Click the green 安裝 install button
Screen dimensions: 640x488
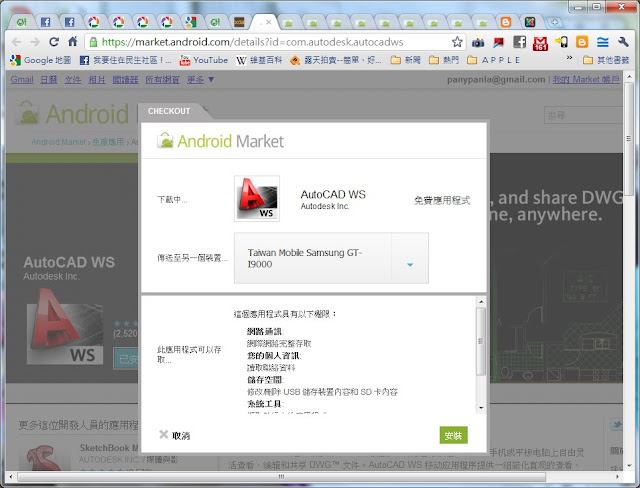[x=453, y=435]
